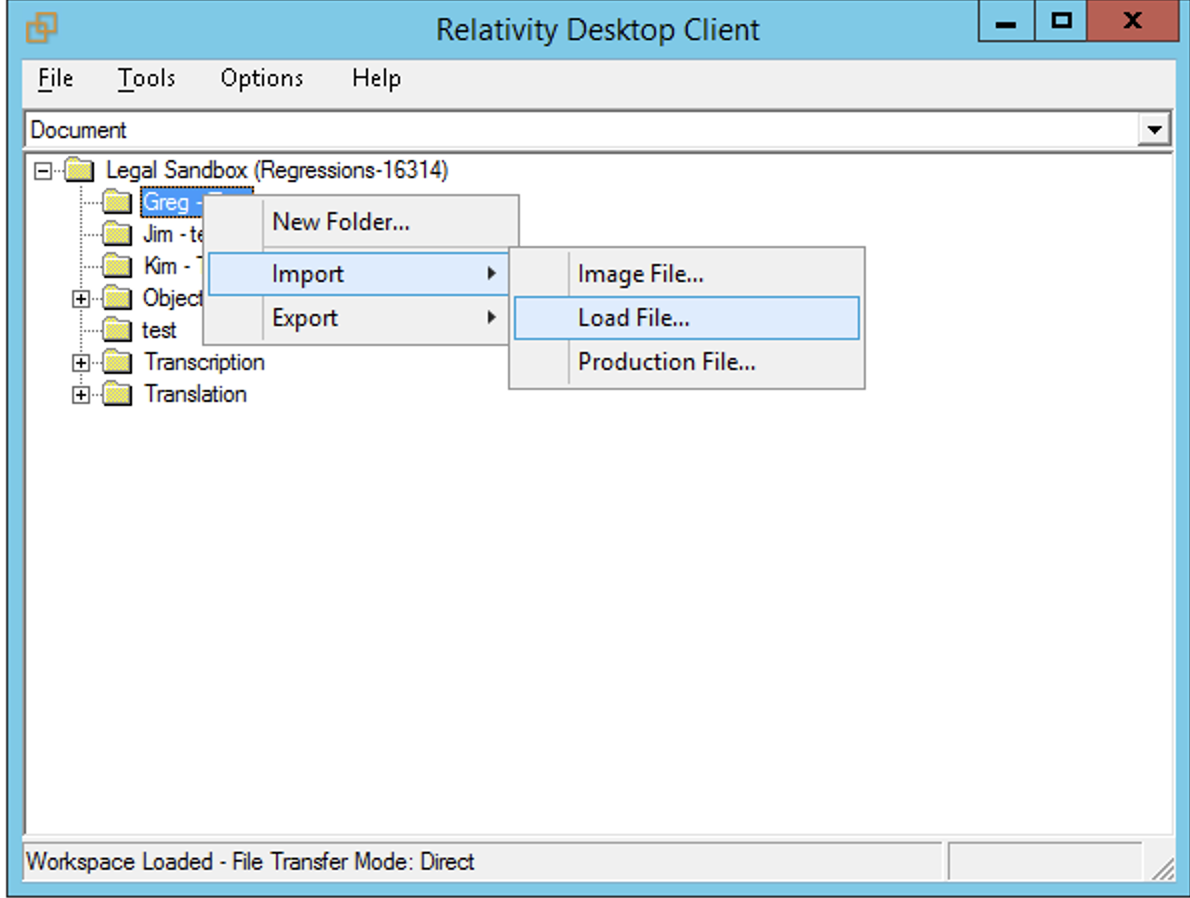Select Load File from the Import submenu
Screen dimensions: 1190x898
click(632, 317)
